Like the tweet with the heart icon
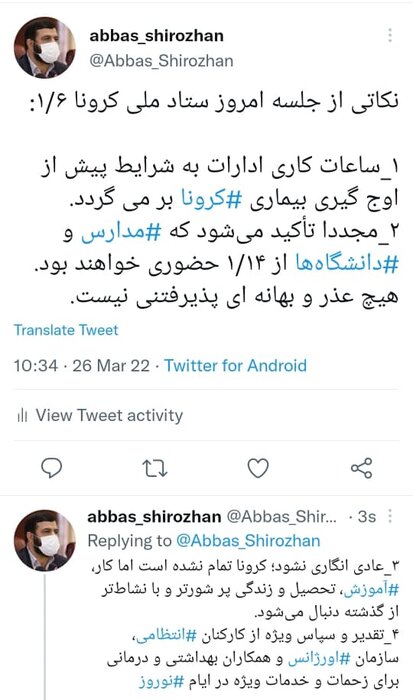 point(258,468)
